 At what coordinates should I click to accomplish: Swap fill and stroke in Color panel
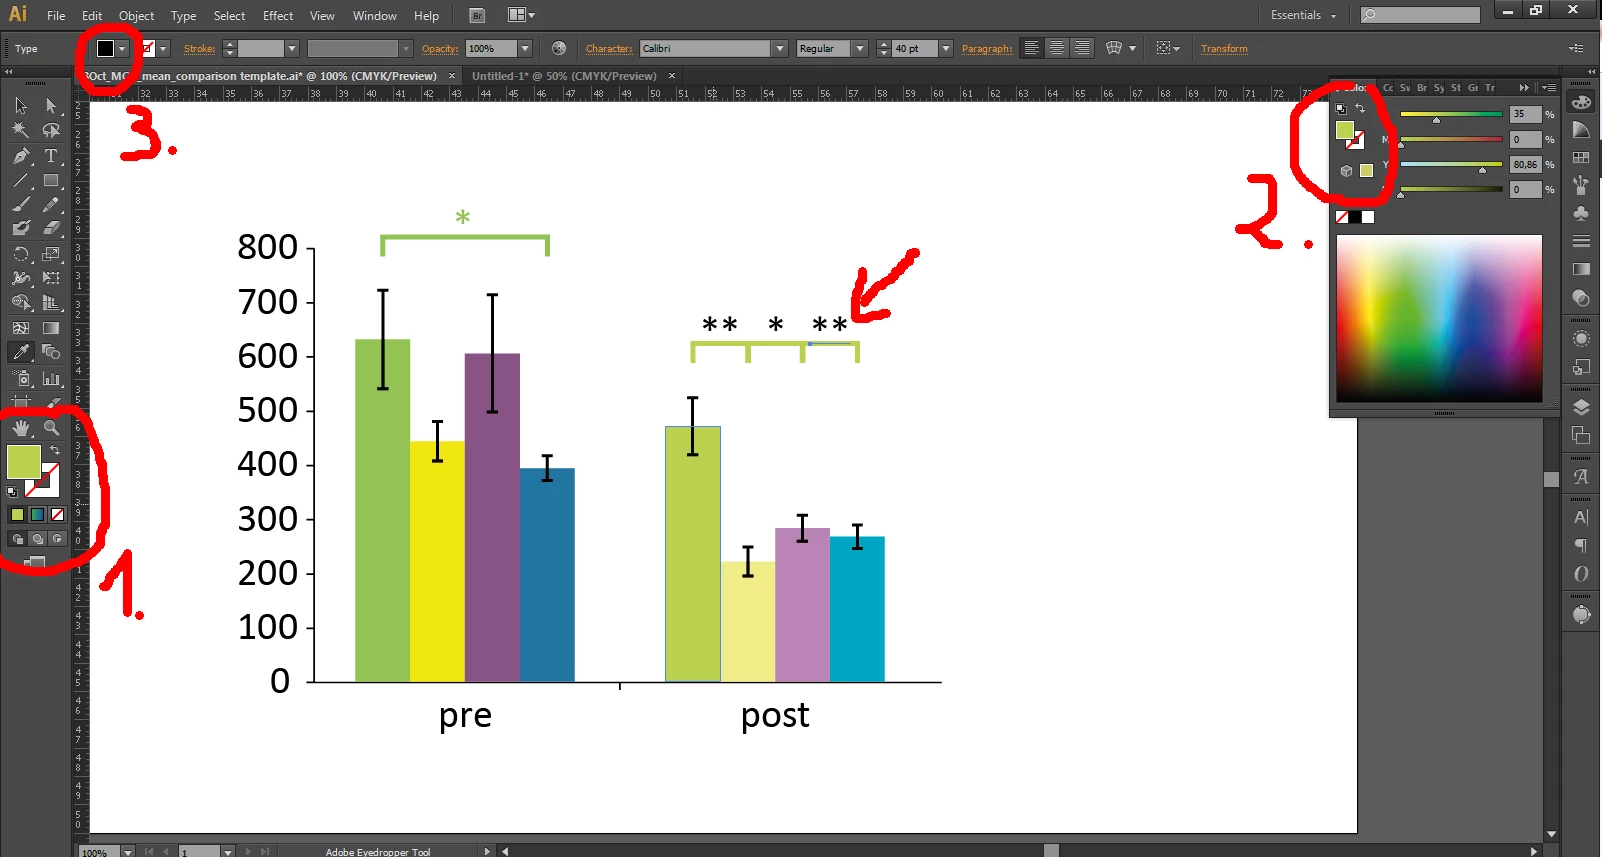tap(1360, 108)
